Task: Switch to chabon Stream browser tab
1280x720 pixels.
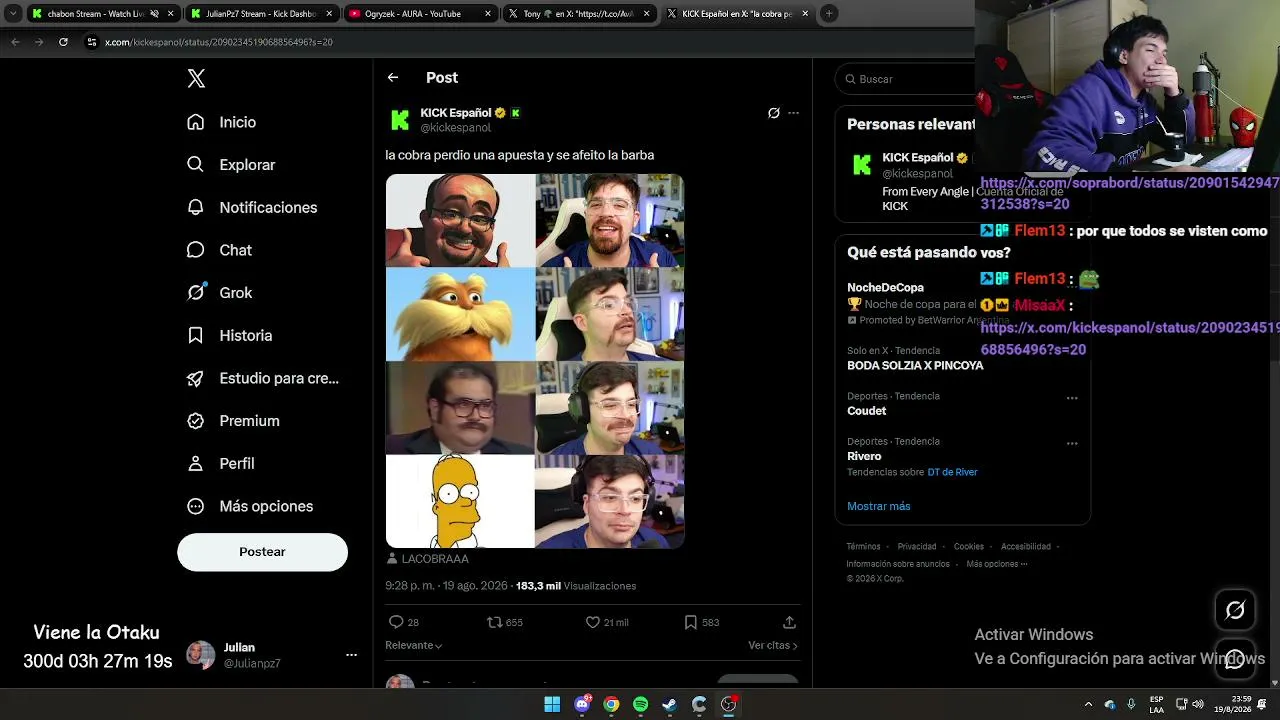Action: click(99, 14)
